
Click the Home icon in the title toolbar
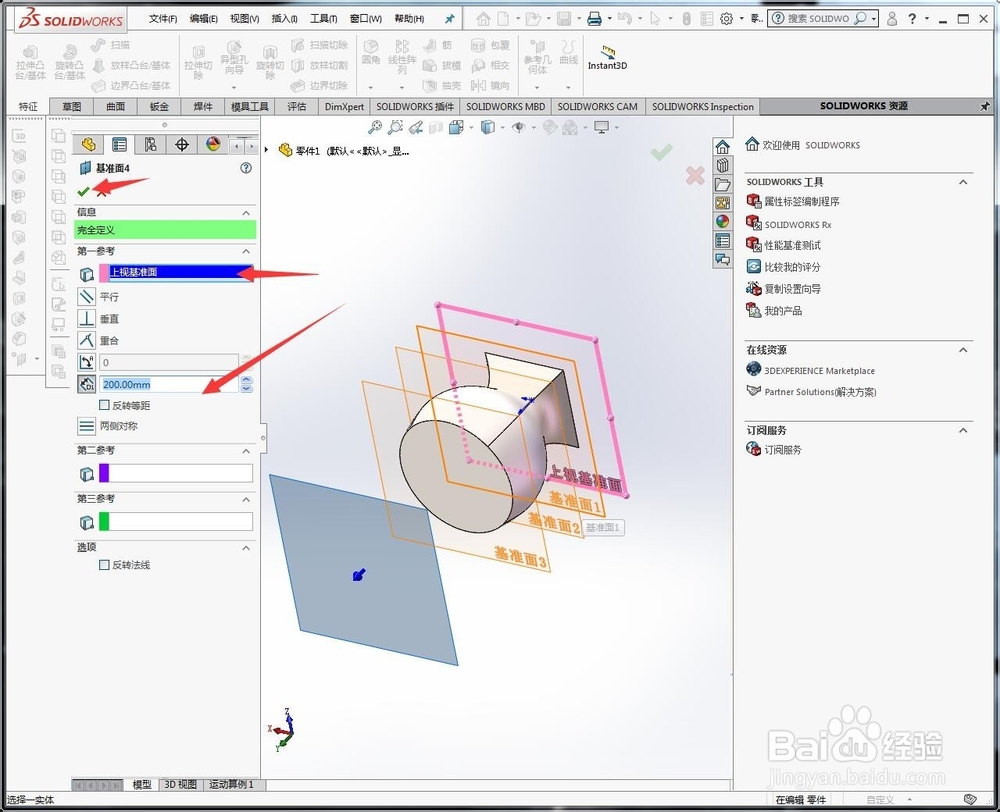coord(483,19)
